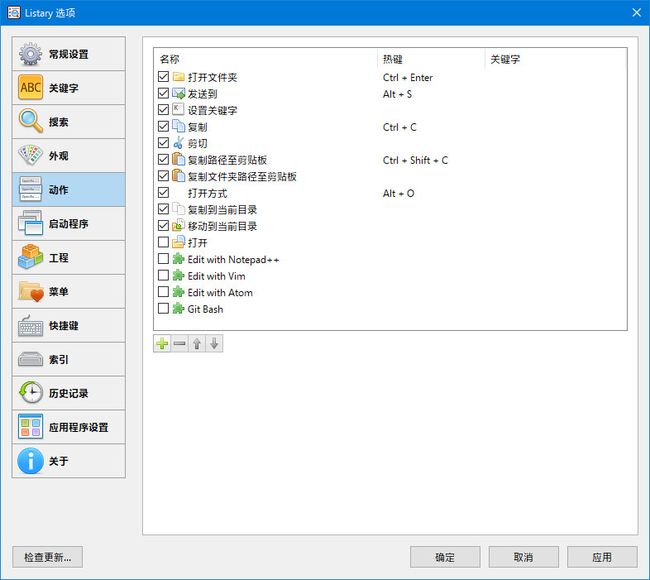Viewport: 650px width, 580px height.
Task: Click the move-up arrow icon
Action: tap(197, 344)
